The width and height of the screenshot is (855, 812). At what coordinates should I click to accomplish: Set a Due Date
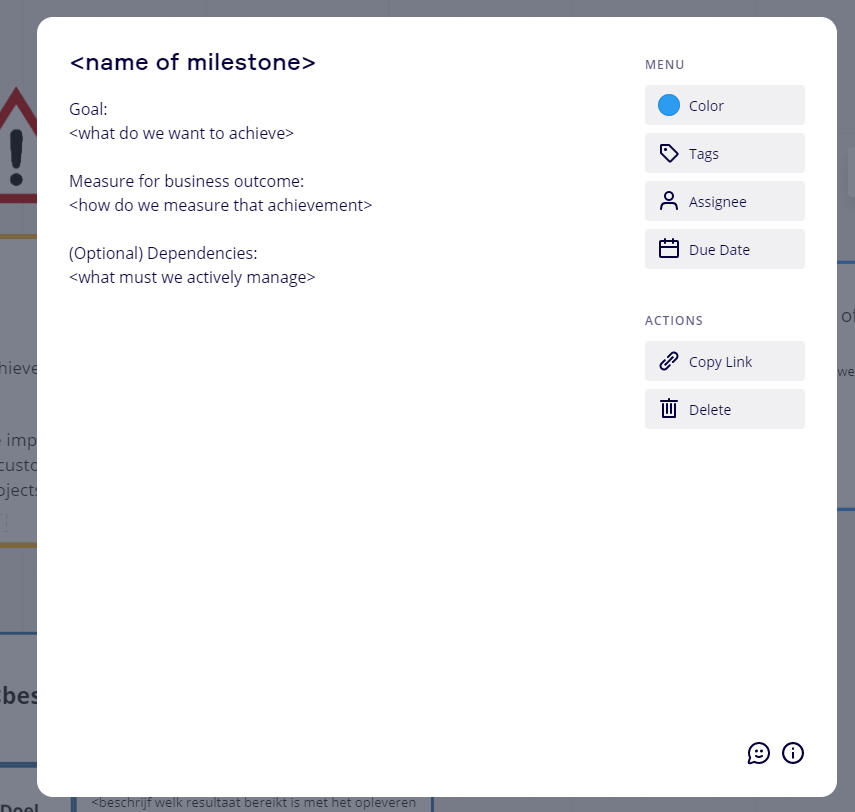click(x=724, y=249)
